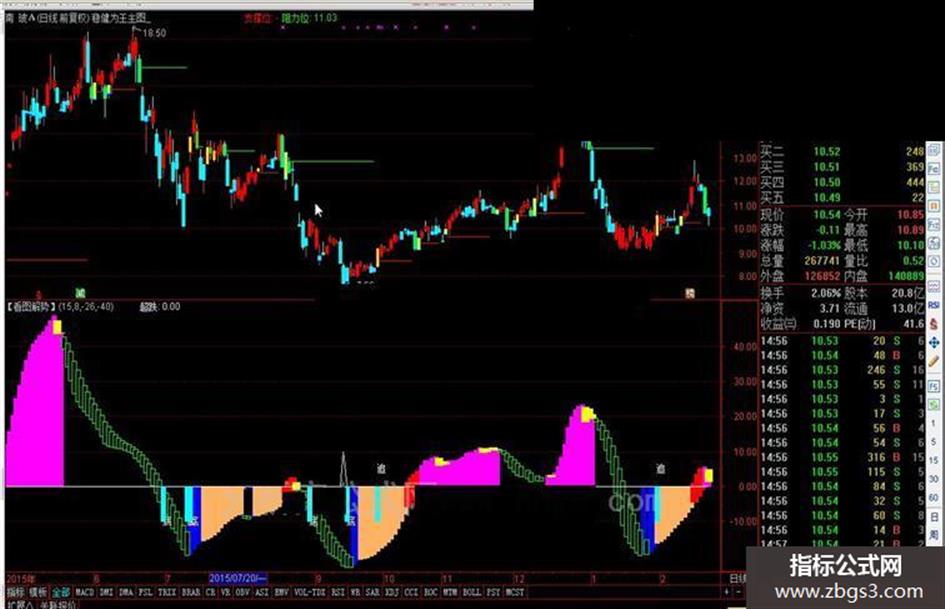The image size is (945, 609).
Task: Click the red dollar sign sidebar icon
Action: (x=934, y=322)
